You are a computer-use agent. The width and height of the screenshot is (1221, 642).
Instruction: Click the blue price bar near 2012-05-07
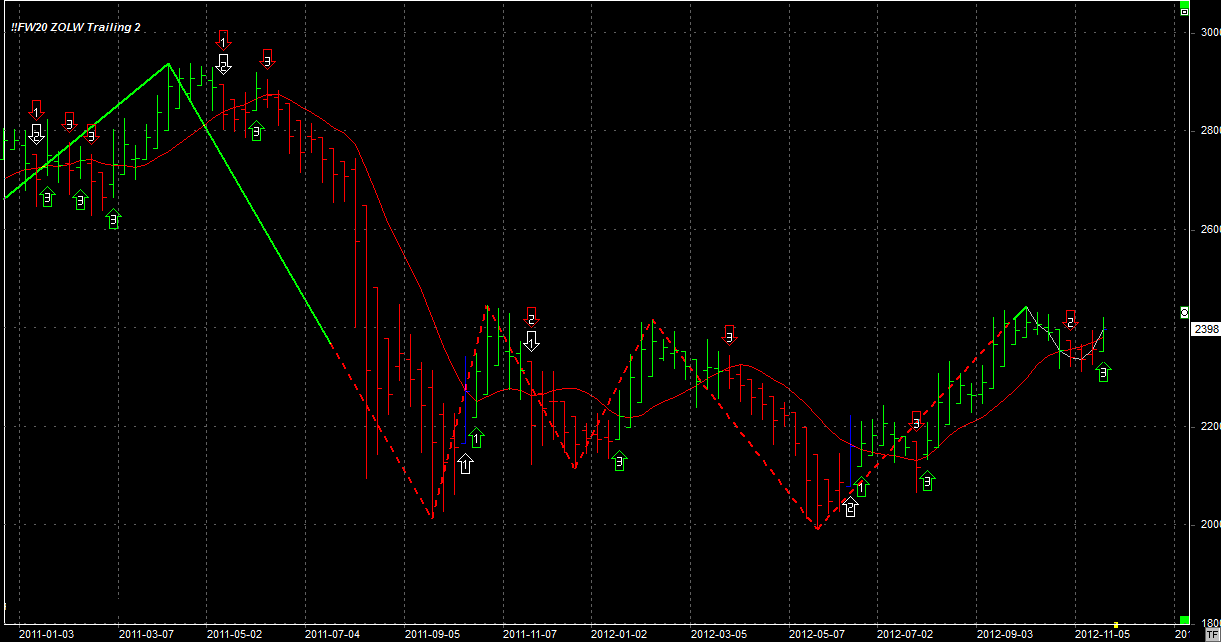point(850,452)
